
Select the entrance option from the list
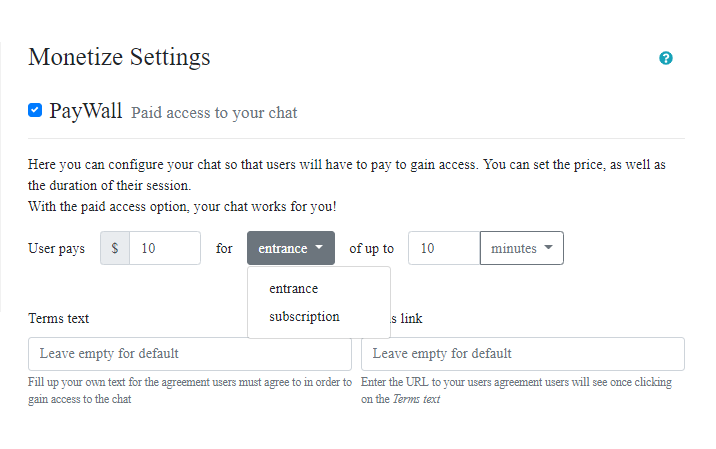pos(293,289)
